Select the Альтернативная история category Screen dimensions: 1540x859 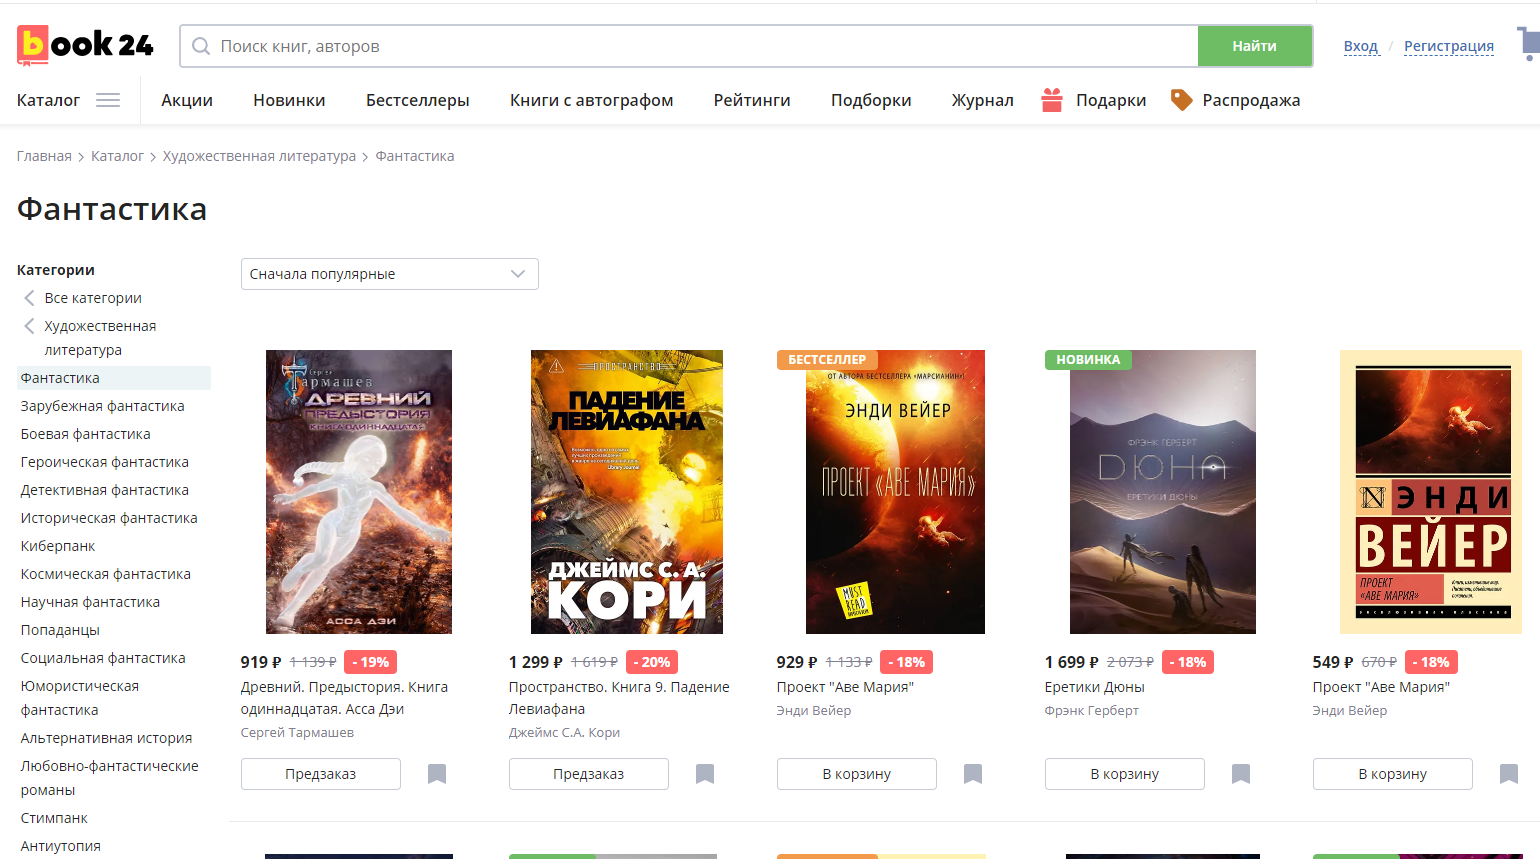(x=106, y=738)
